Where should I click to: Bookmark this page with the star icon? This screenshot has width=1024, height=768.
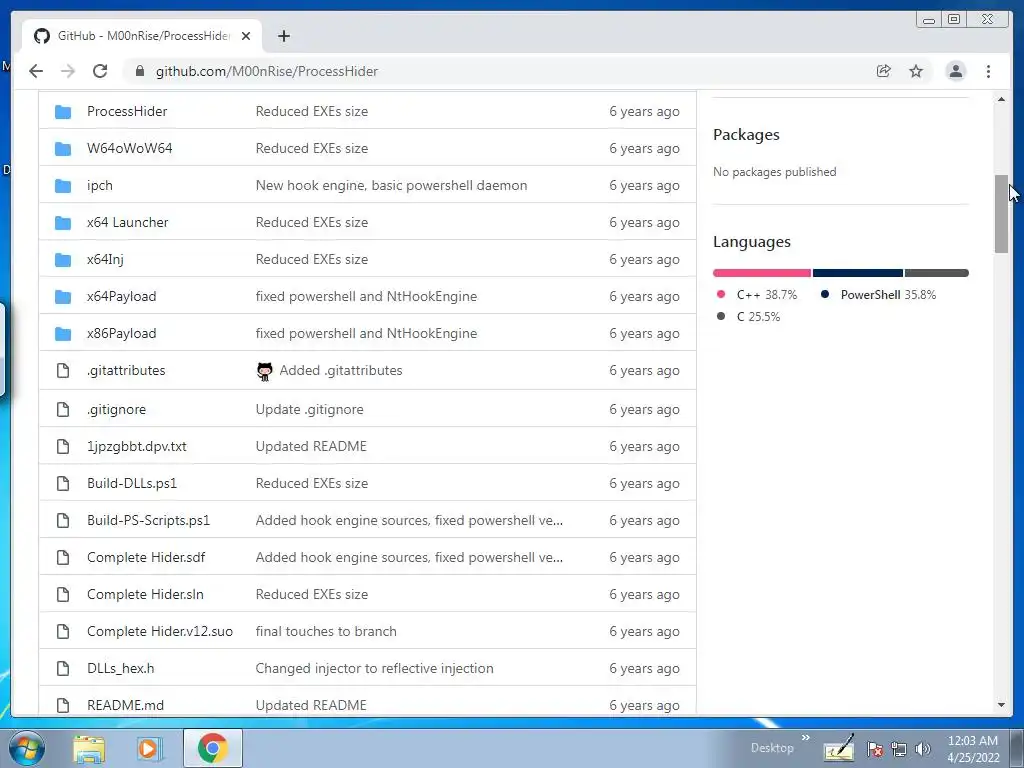tap(916, 71)
